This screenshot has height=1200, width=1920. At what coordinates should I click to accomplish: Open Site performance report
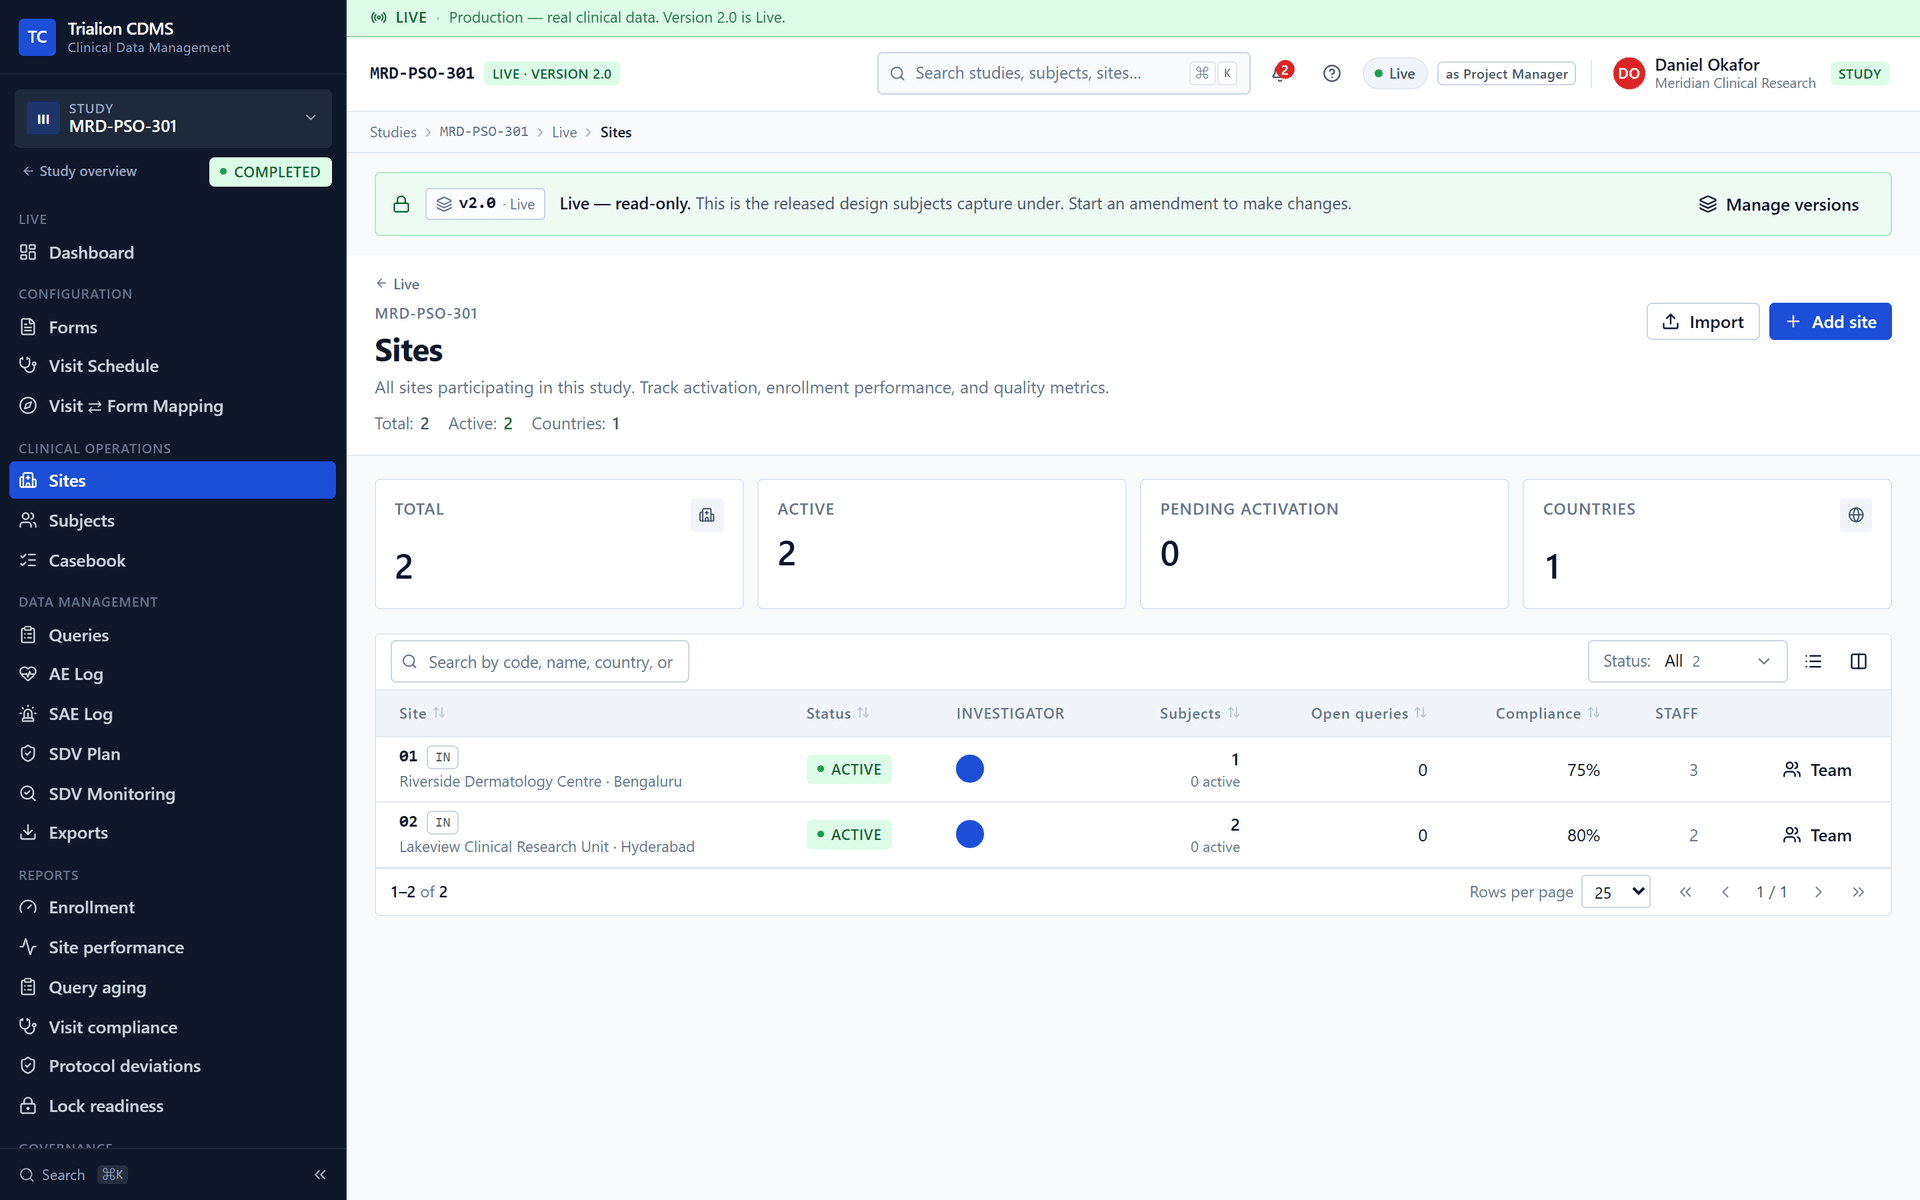[173, 947]
